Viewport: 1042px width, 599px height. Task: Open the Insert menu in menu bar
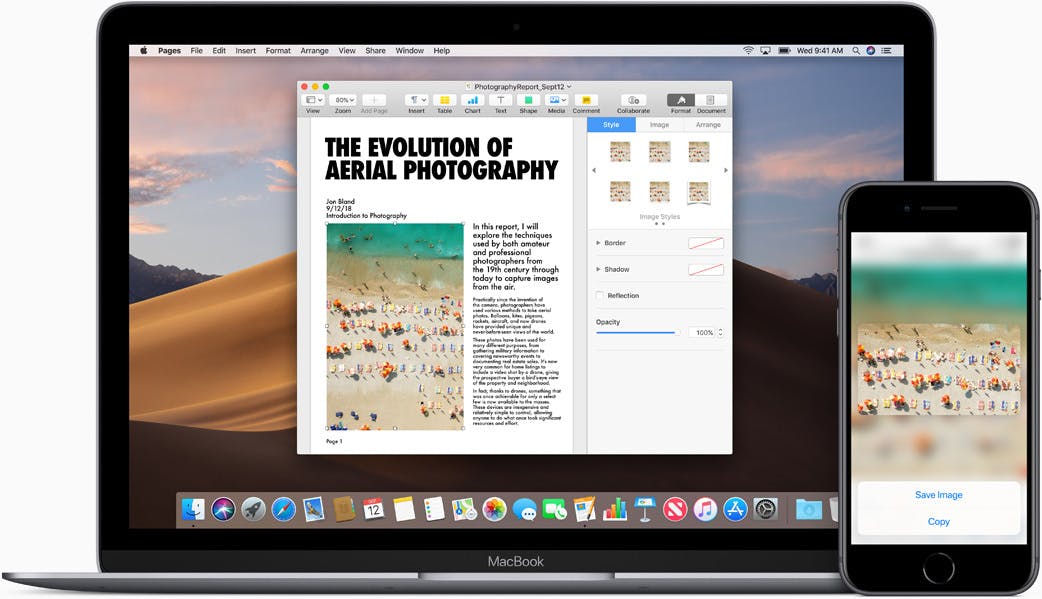point(245,51)
